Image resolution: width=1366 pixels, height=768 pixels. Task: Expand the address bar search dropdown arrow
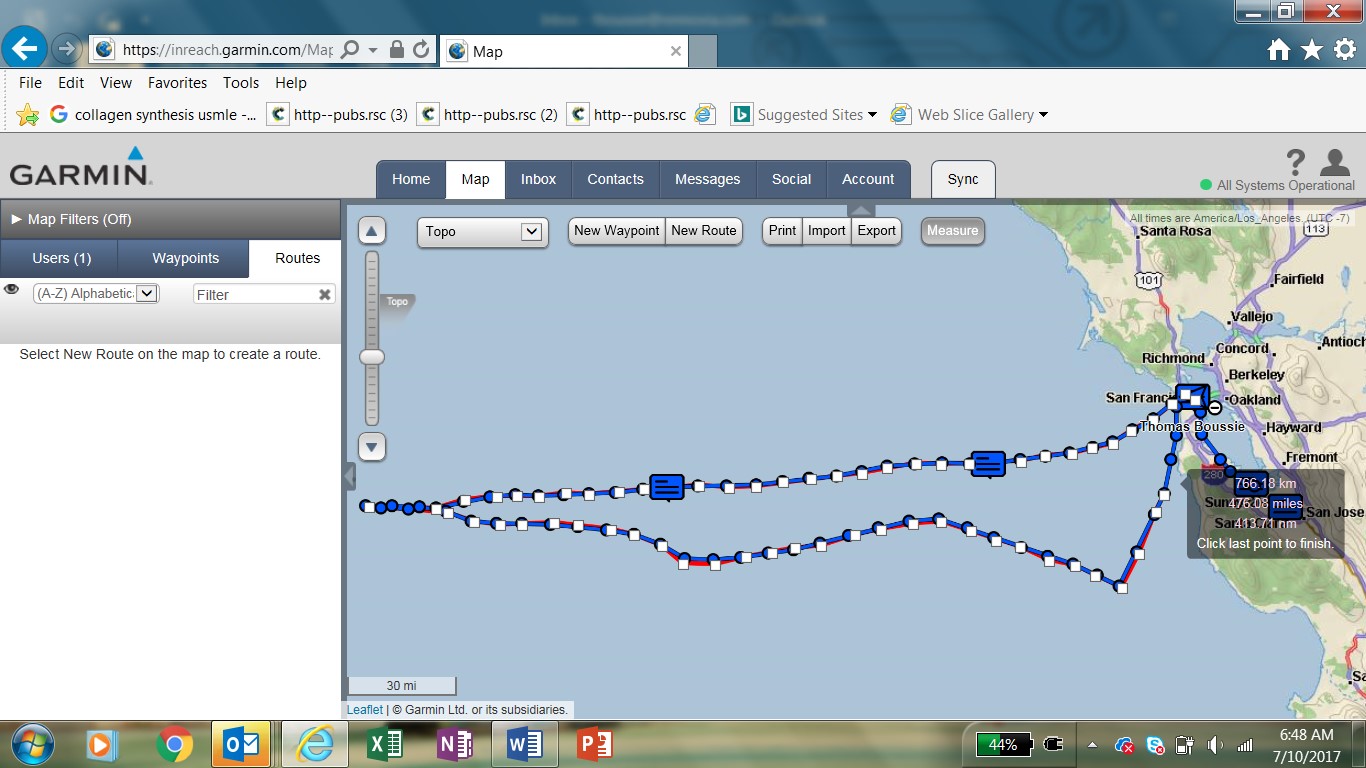tap(373, 50)
